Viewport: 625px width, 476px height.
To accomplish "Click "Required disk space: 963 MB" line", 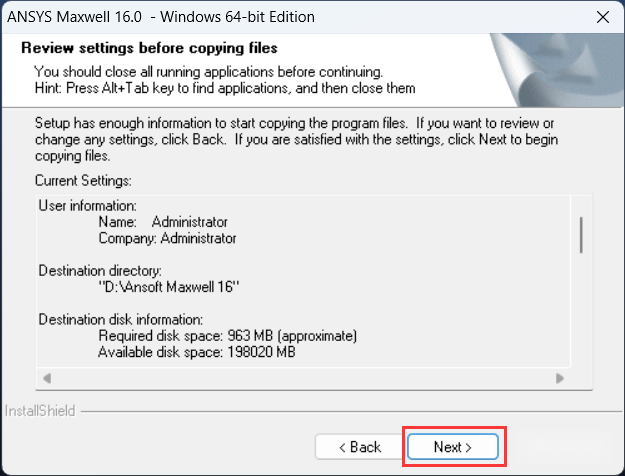I will pos(228,336).
